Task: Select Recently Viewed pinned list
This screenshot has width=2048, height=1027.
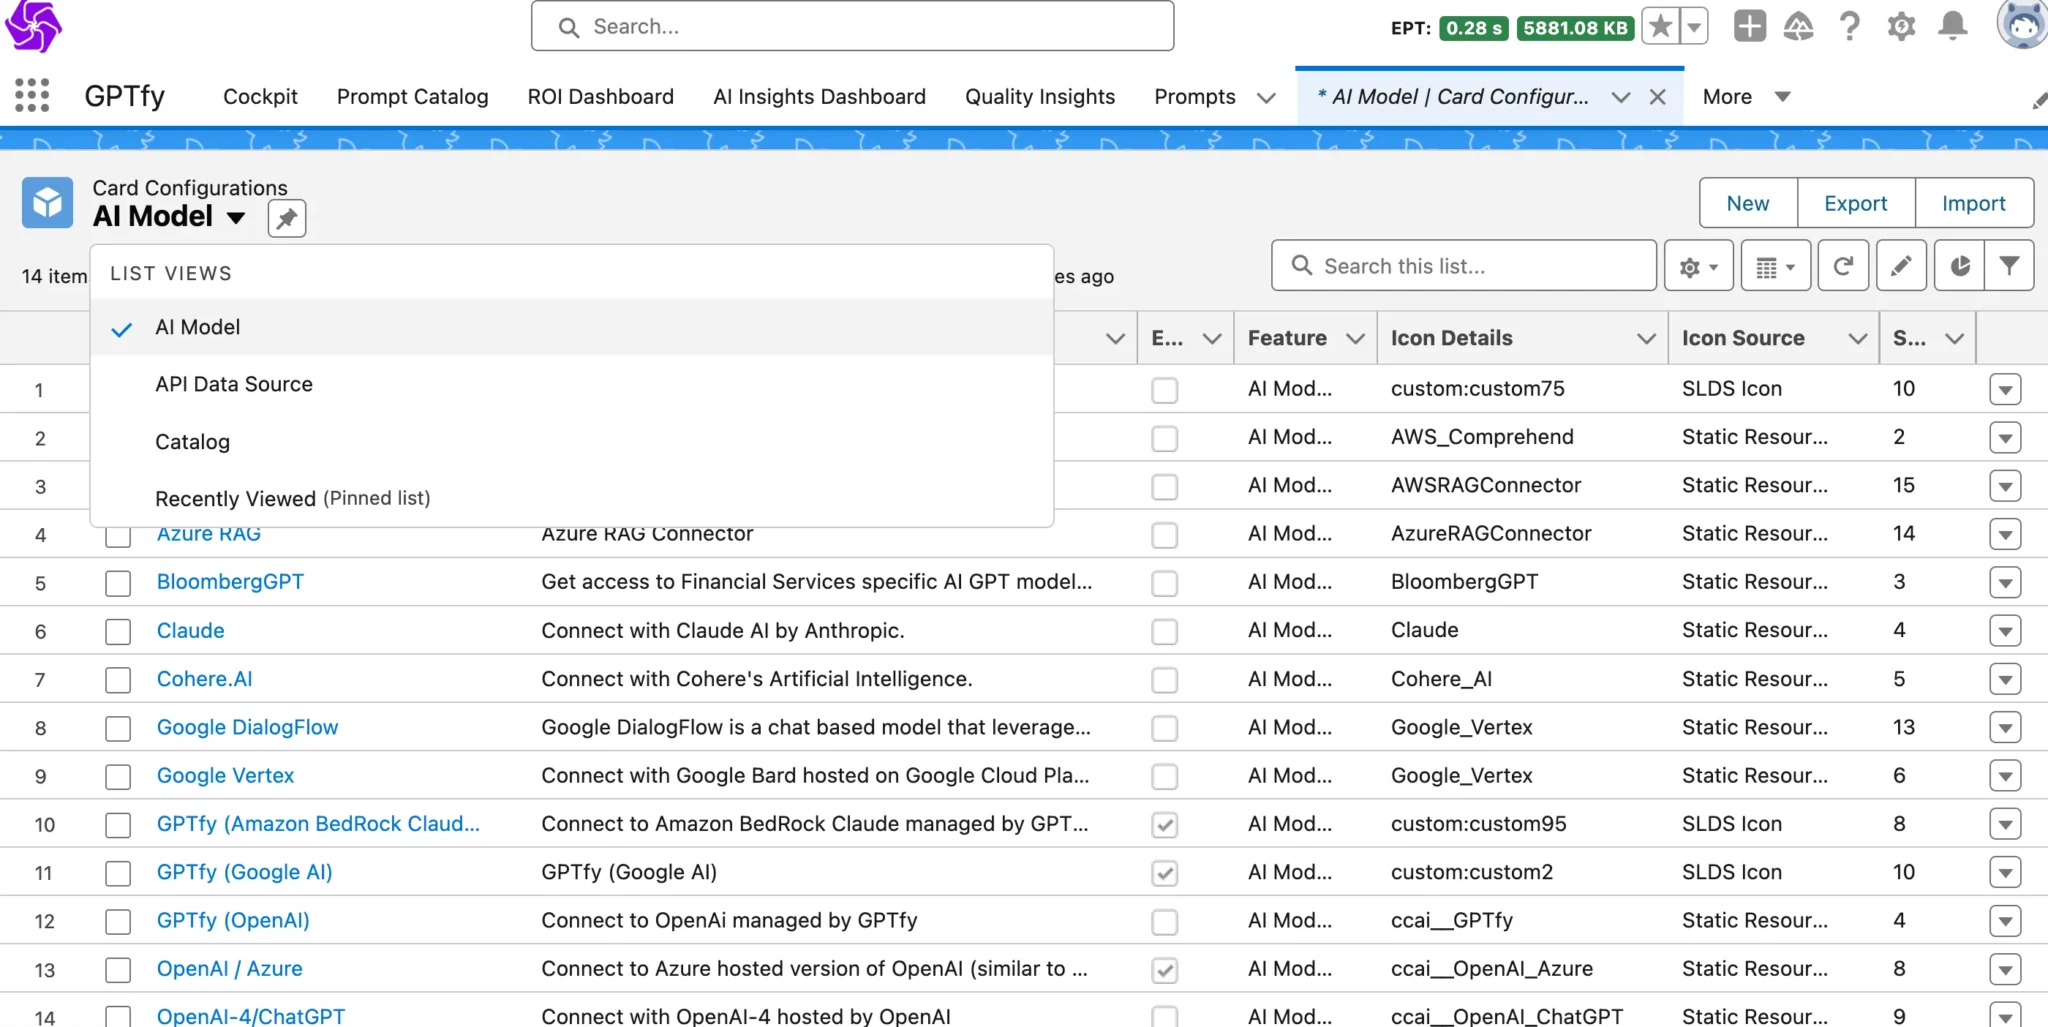Action: pyautogui.click(x=572, y=498)
